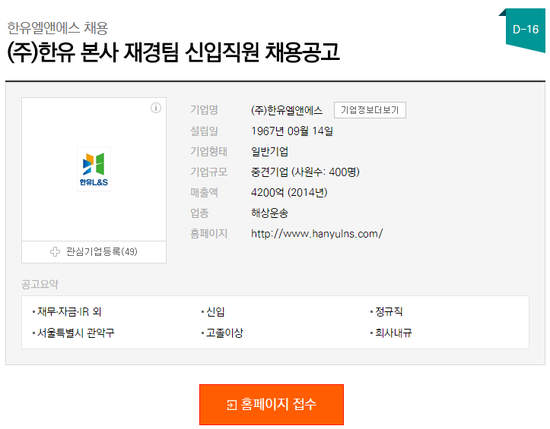
Task: Register interest via 관심기업등록(49)
Action: coord(94,252)
